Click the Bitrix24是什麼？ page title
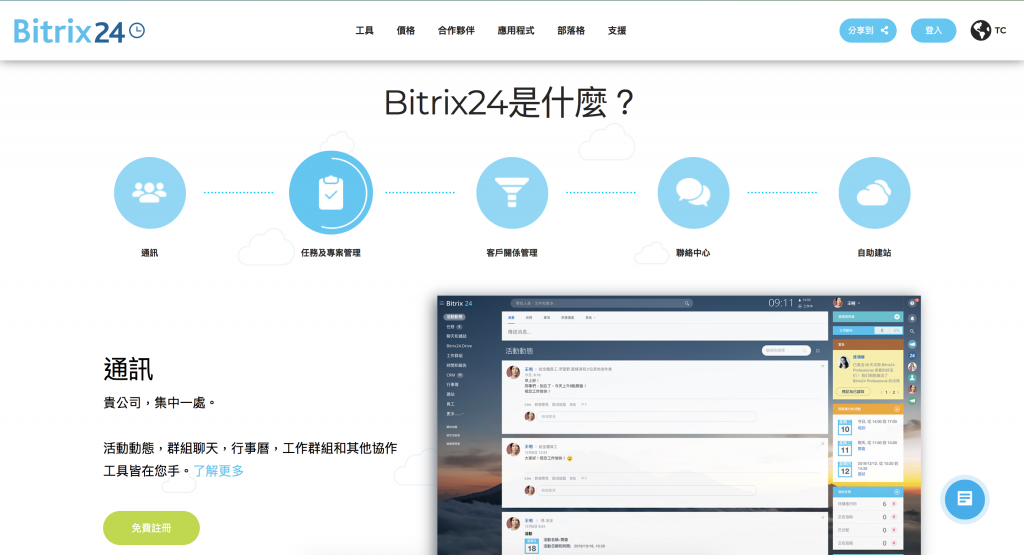The height and width of the screenshot is (555, 1024). coord(509,103)
